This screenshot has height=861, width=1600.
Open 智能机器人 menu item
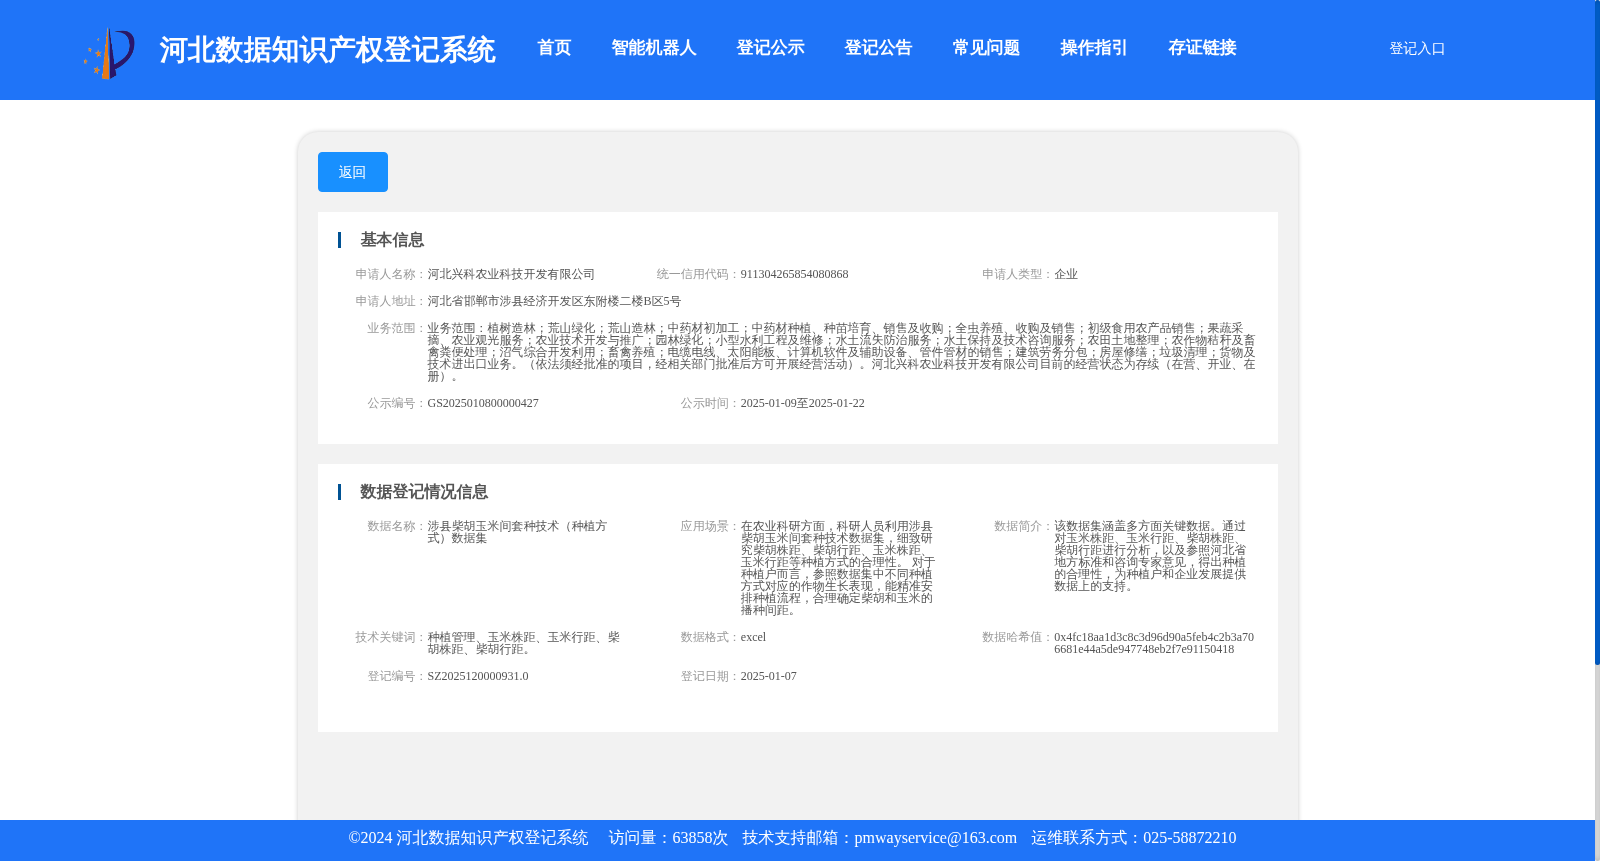click(x=654, y=48)
